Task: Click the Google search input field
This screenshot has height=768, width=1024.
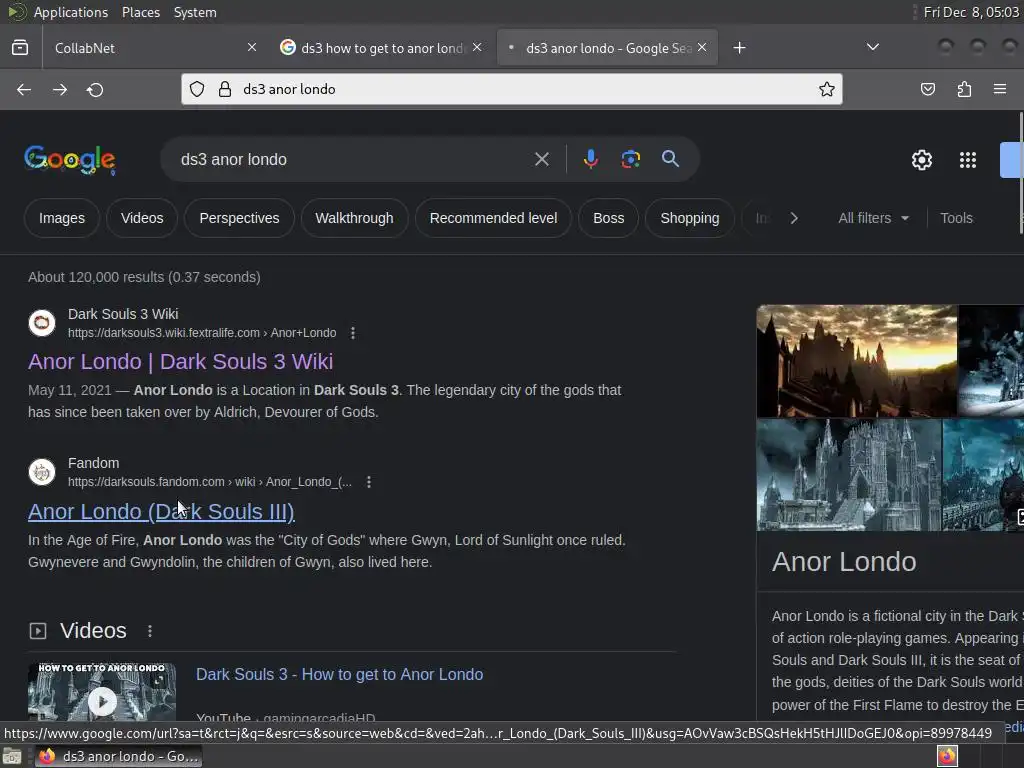Action: pos(353,159)
